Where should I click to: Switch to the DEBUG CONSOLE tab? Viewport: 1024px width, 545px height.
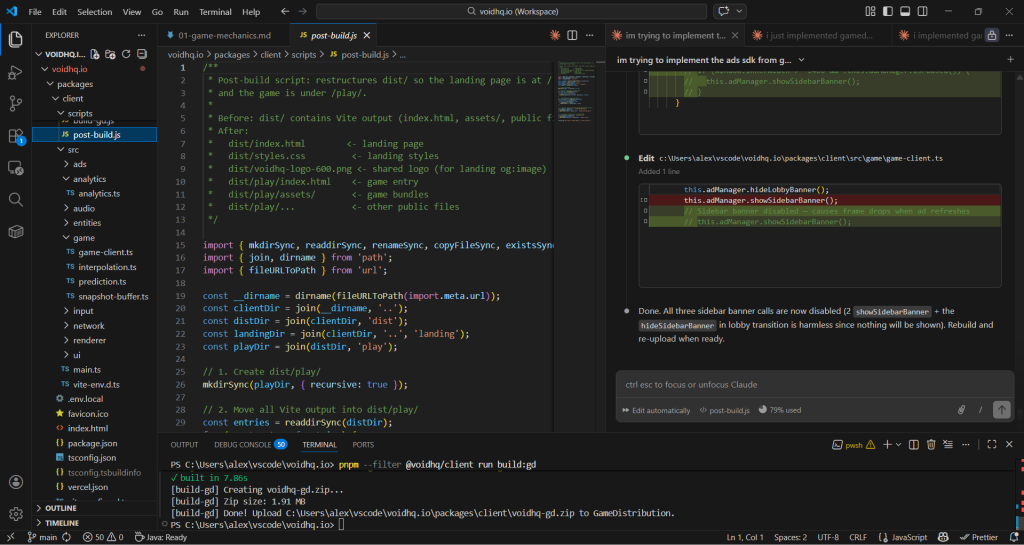tap(242, 444)
